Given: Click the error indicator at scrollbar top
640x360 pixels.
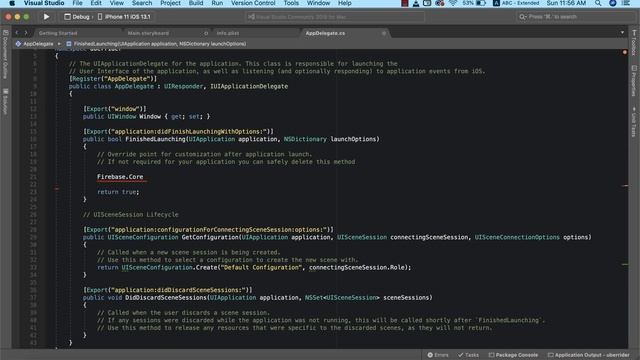Looking at the screenshot, I should coord(624,52).
